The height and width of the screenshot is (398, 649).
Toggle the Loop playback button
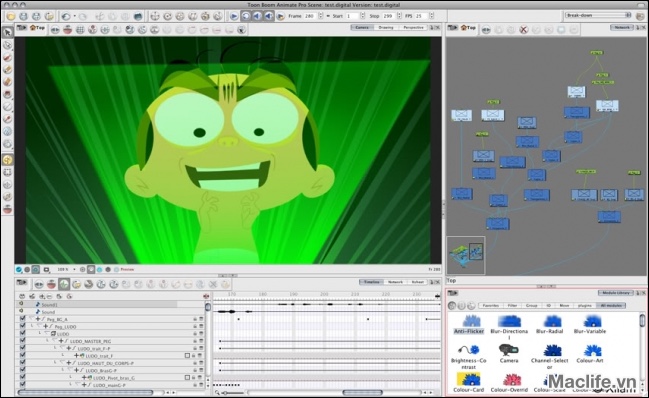click(245, 16)
